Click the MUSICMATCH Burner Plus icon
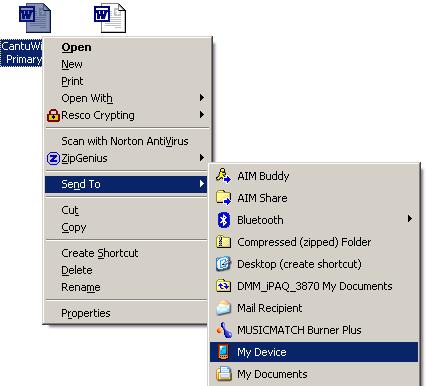Viewport: 426px width, 386px height. tap(224, 330)
